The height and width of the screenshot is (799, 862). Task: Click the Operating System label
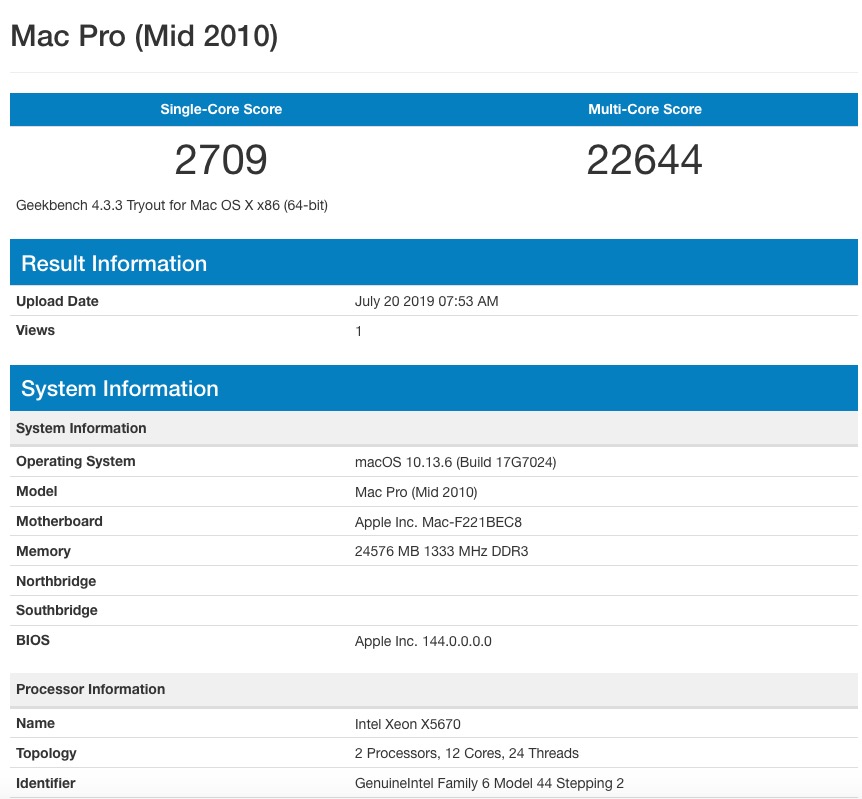[75, 461]
